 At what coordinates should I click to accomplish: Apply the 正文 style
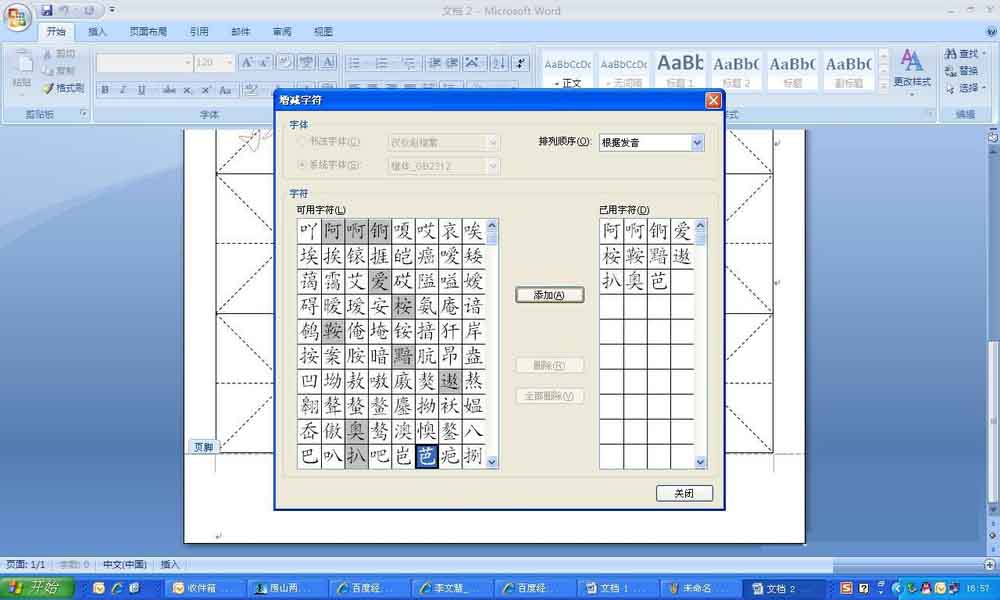click(x=568, y=70)
